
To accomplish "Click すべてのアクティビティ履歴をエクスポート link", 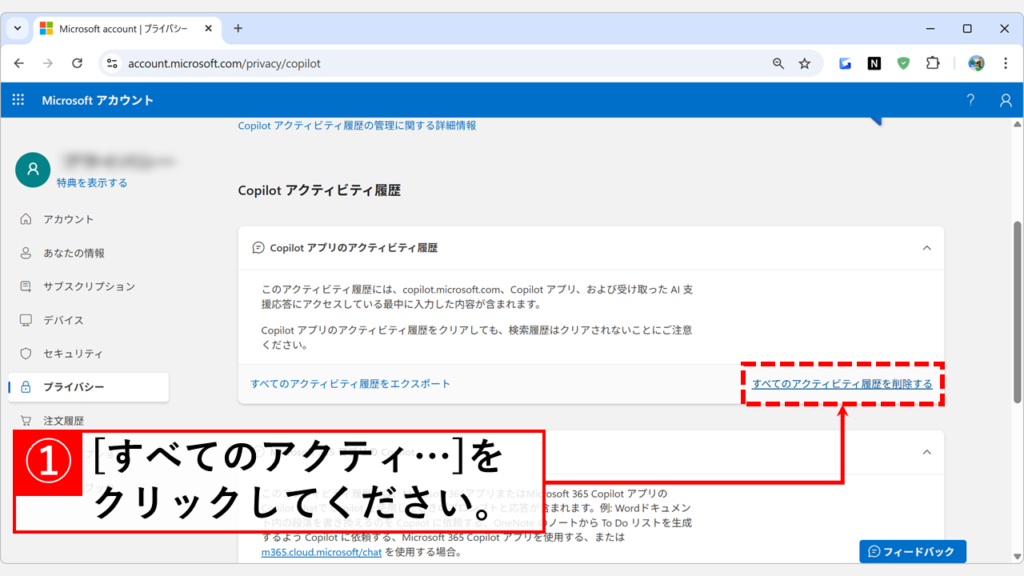I will click(350, 384).
